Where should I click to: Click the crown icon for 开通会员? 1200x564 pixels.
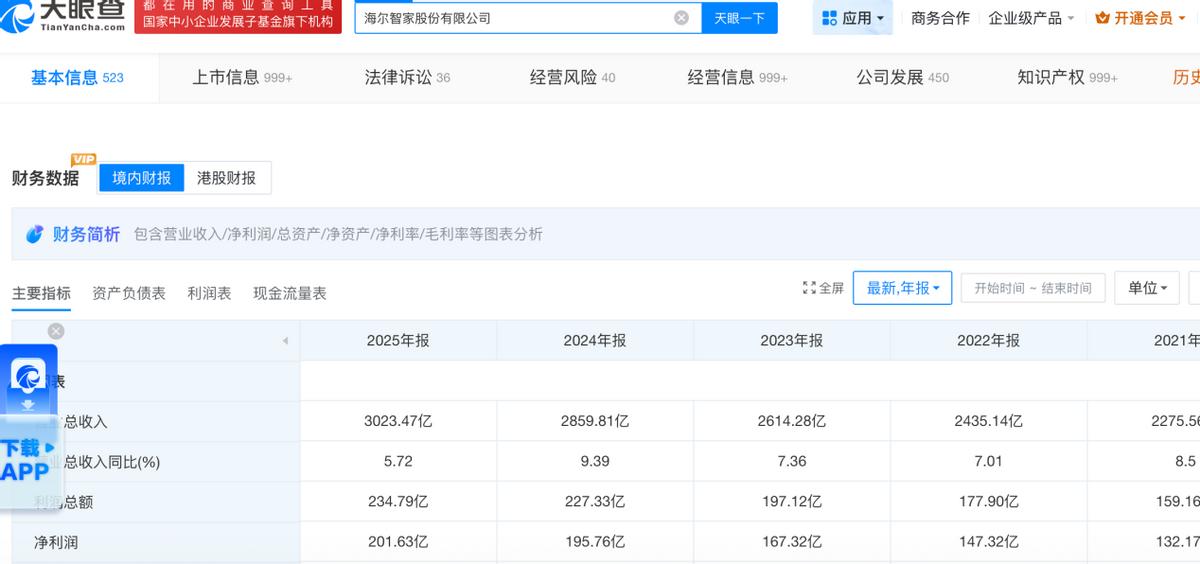click(x=1103, y=18)
